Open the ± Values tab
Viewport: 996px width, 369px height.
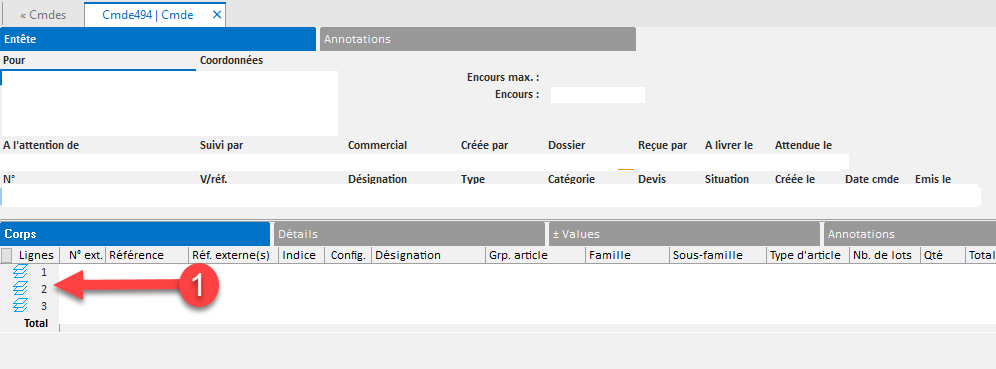coord(683,234)
